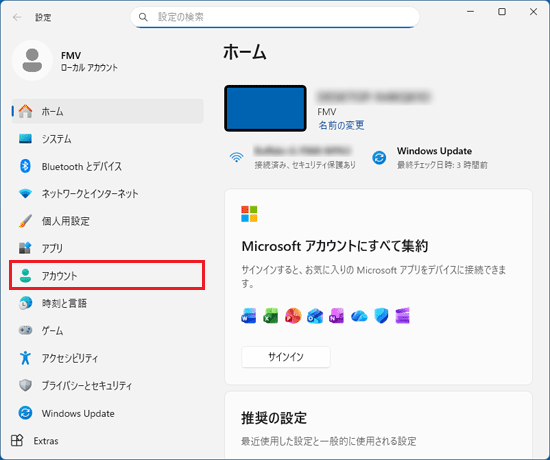Click the アカウント person icon

click(x=25, y=275)
